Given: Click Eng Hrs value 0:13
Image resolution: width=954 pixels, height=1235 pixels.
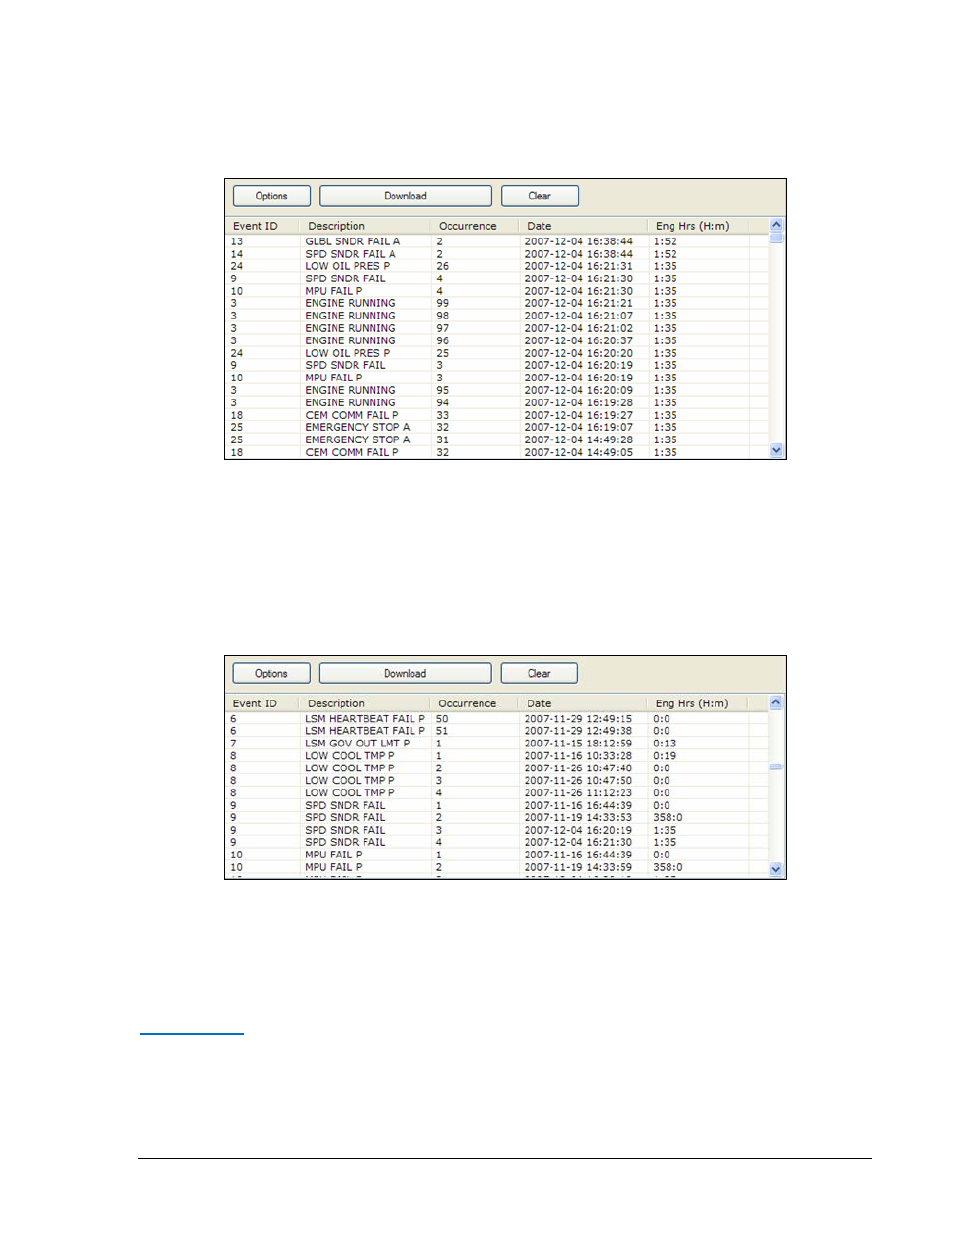Looking at the screenshot, I should pos(665,743).
